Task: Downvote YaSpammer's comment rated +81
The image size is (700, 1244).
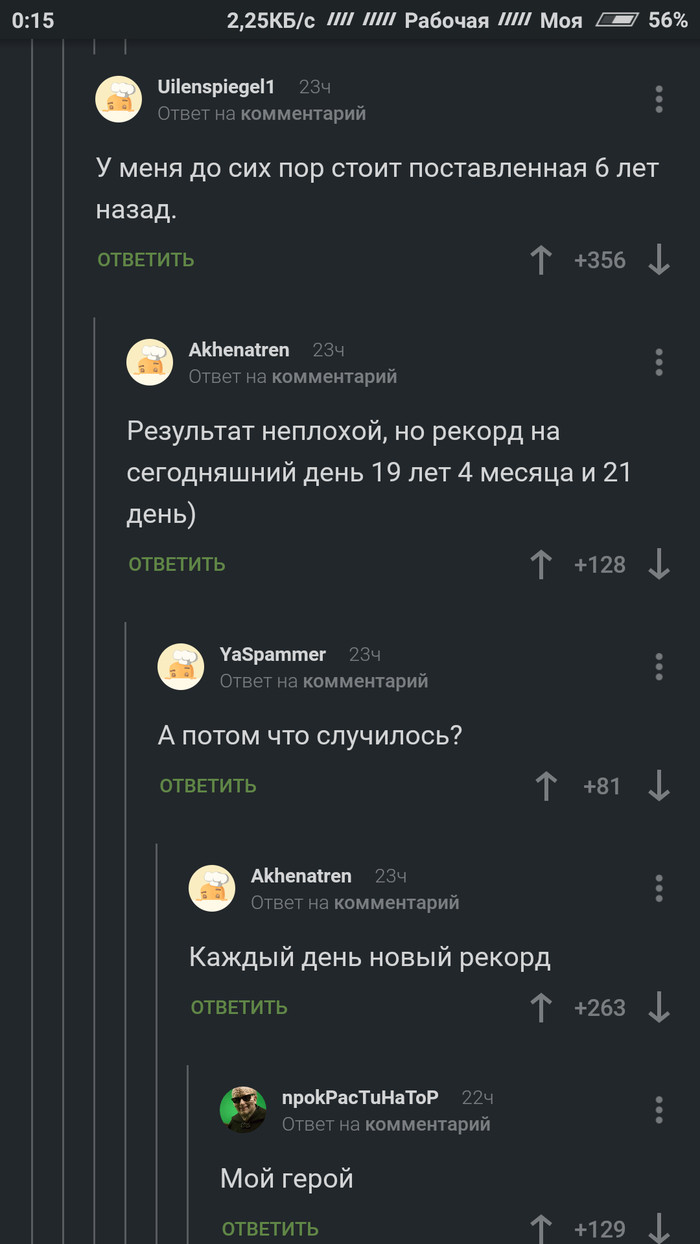Action: (x=659, y=786)
